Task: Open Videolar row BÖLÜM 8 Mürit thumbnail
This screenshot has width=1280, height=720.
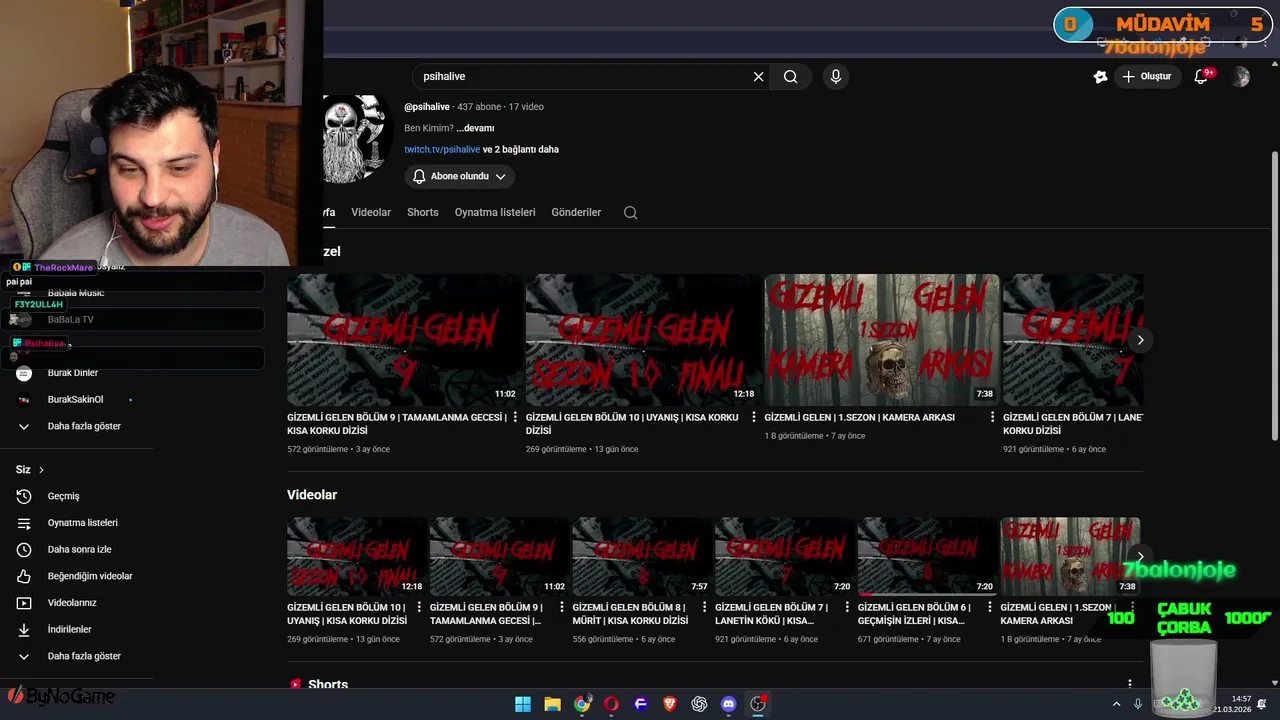Action: click(641, 556)
